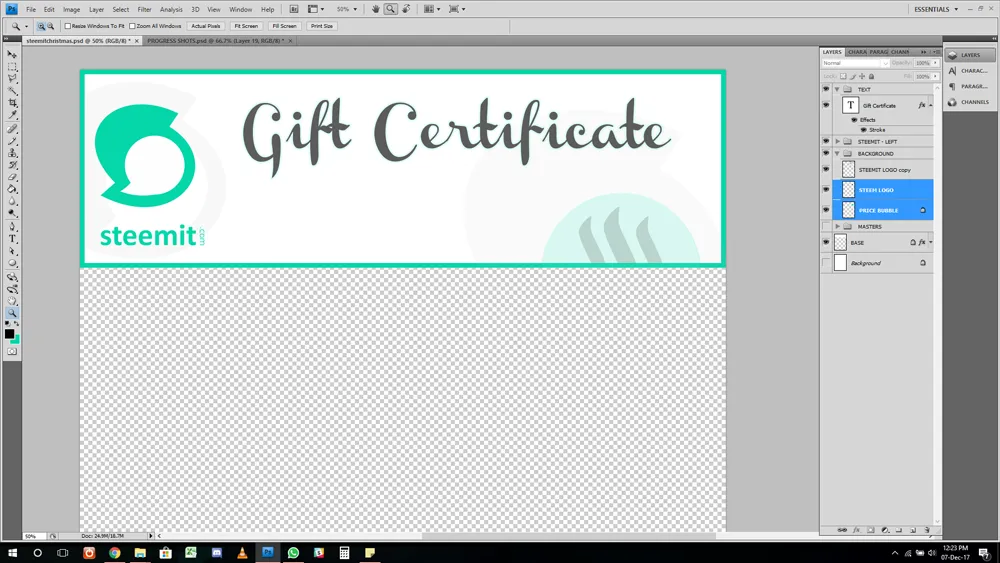Open the ESSENTIALS workspace dropdown
1000x563 pixels.
point(936,9)
